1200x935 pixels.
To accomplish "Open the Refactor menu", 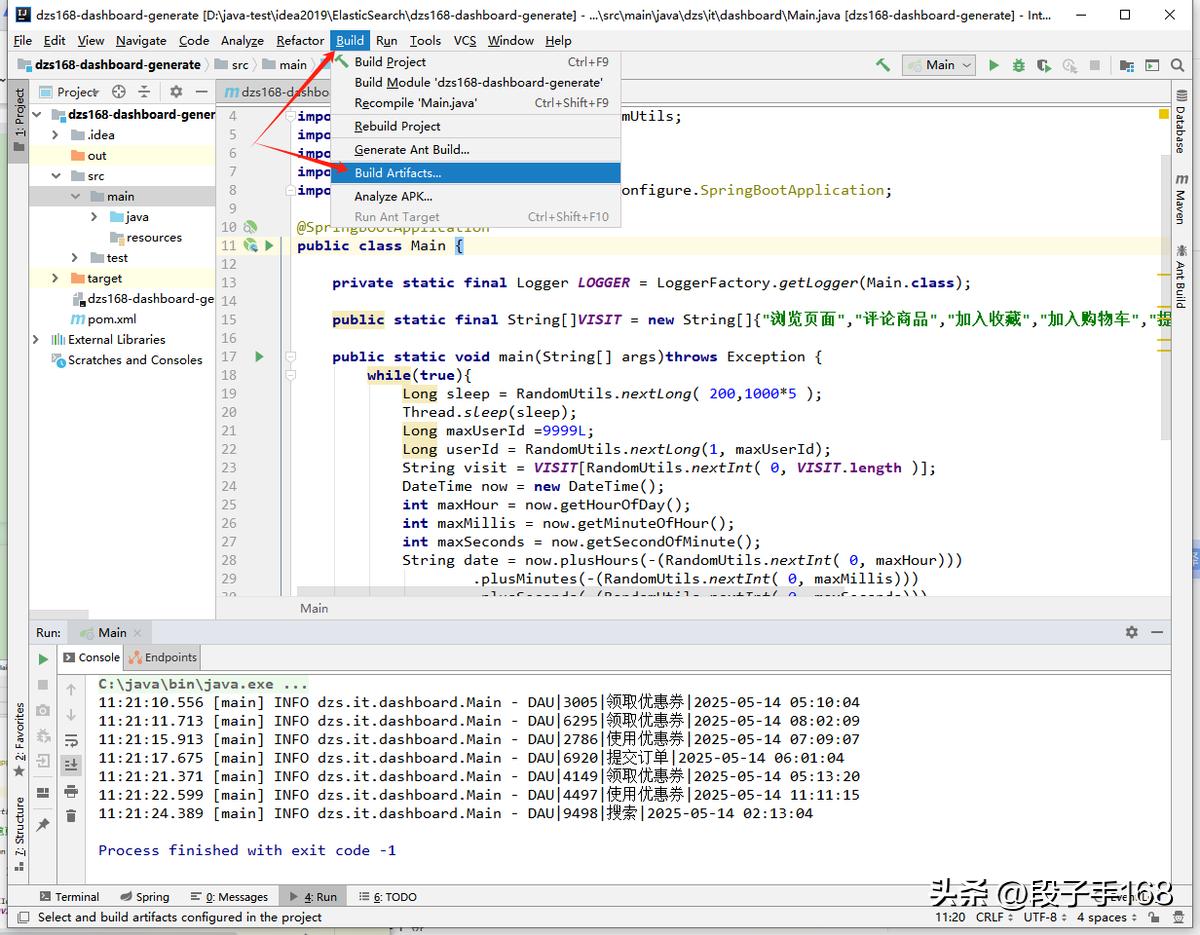I will point(300,40).
